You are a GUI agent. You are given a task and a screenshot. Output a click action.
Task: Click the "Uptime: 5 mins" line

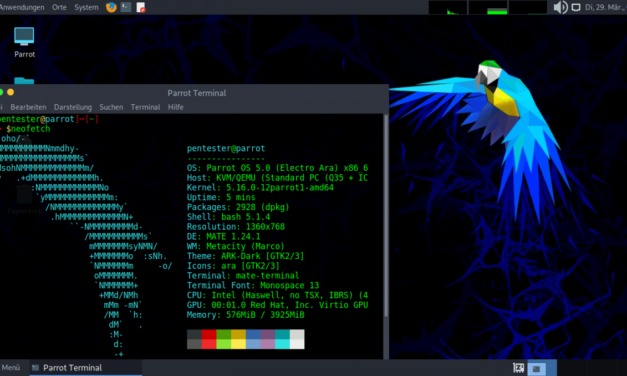pos(221,197)
